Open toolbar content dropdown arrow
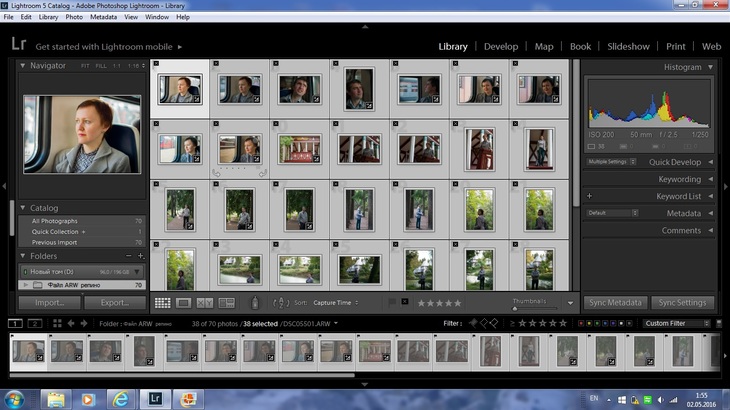Viewport: 730px width, 410px height. tap(570, 303)
